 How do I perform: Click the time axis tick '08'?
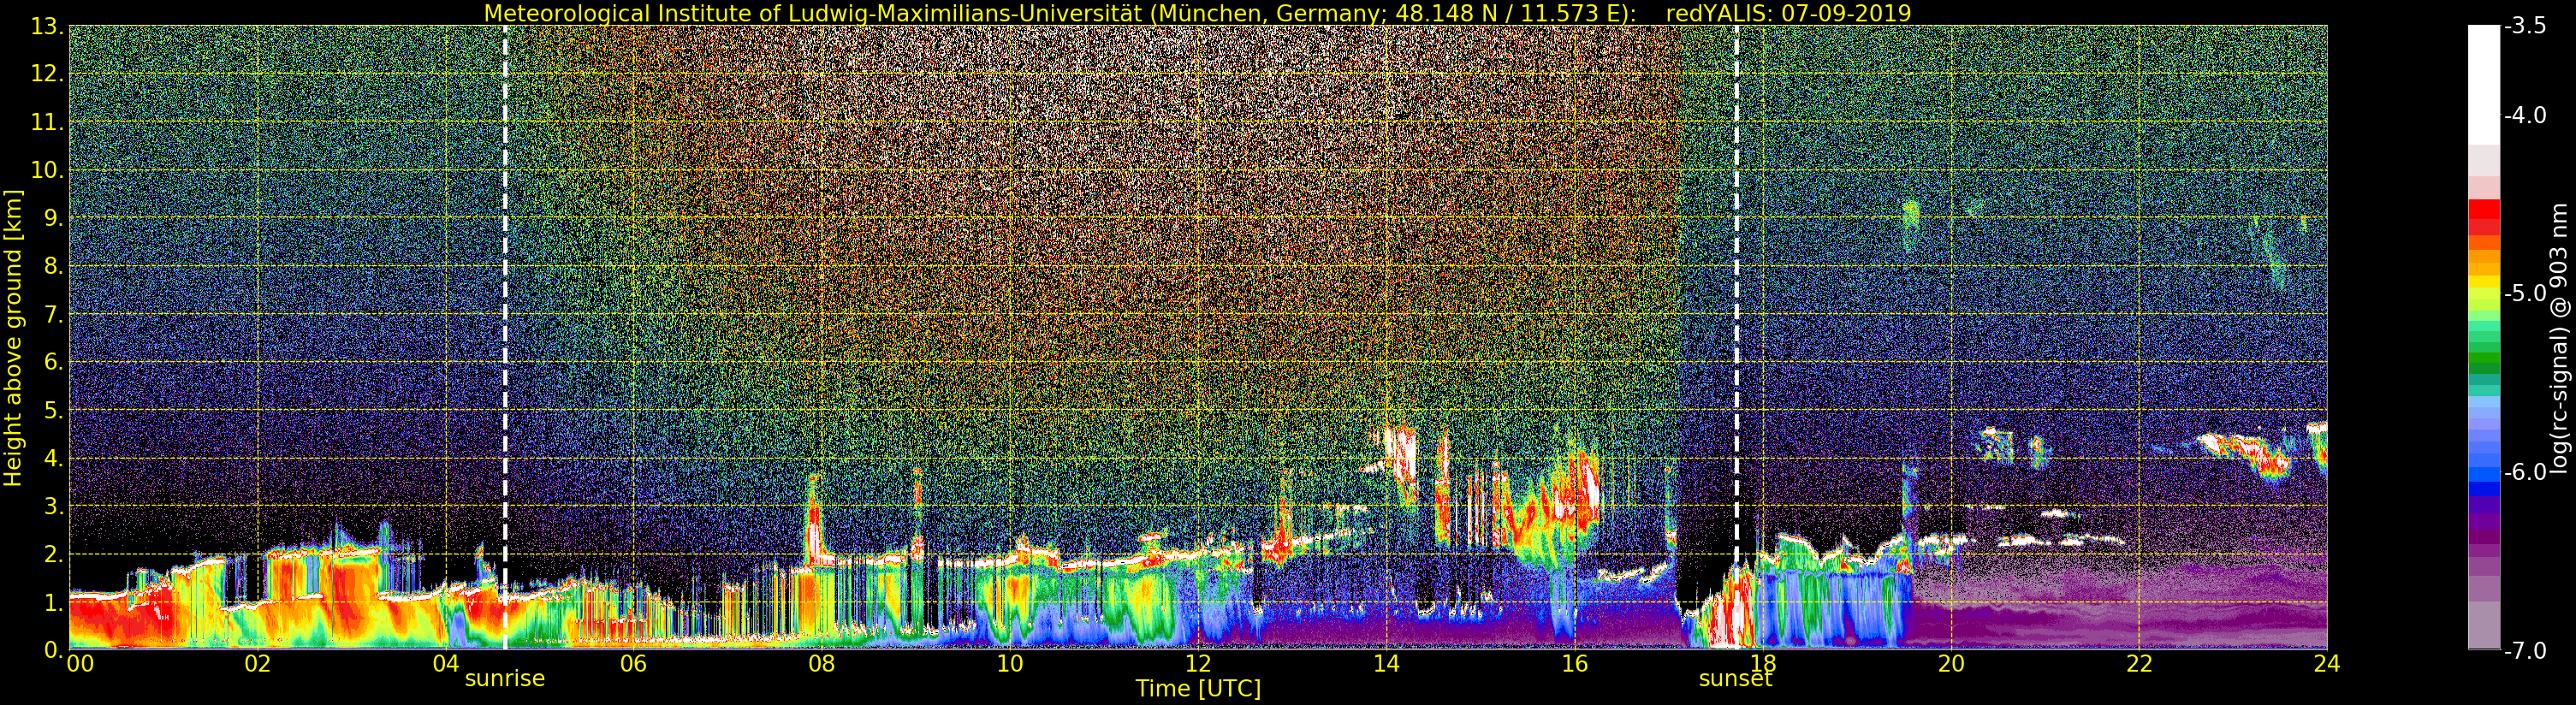tap(821, 663)
